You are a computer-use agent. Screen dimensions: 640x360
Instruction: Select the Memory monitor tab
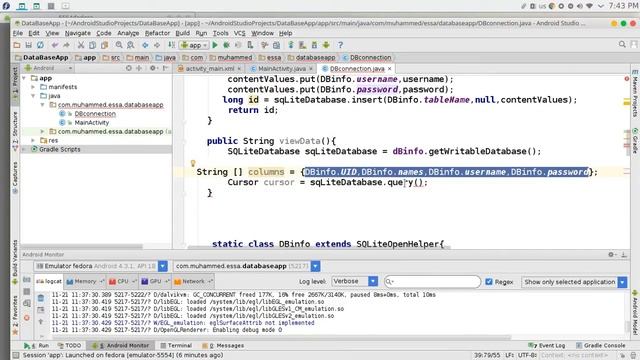coord(85,281)
